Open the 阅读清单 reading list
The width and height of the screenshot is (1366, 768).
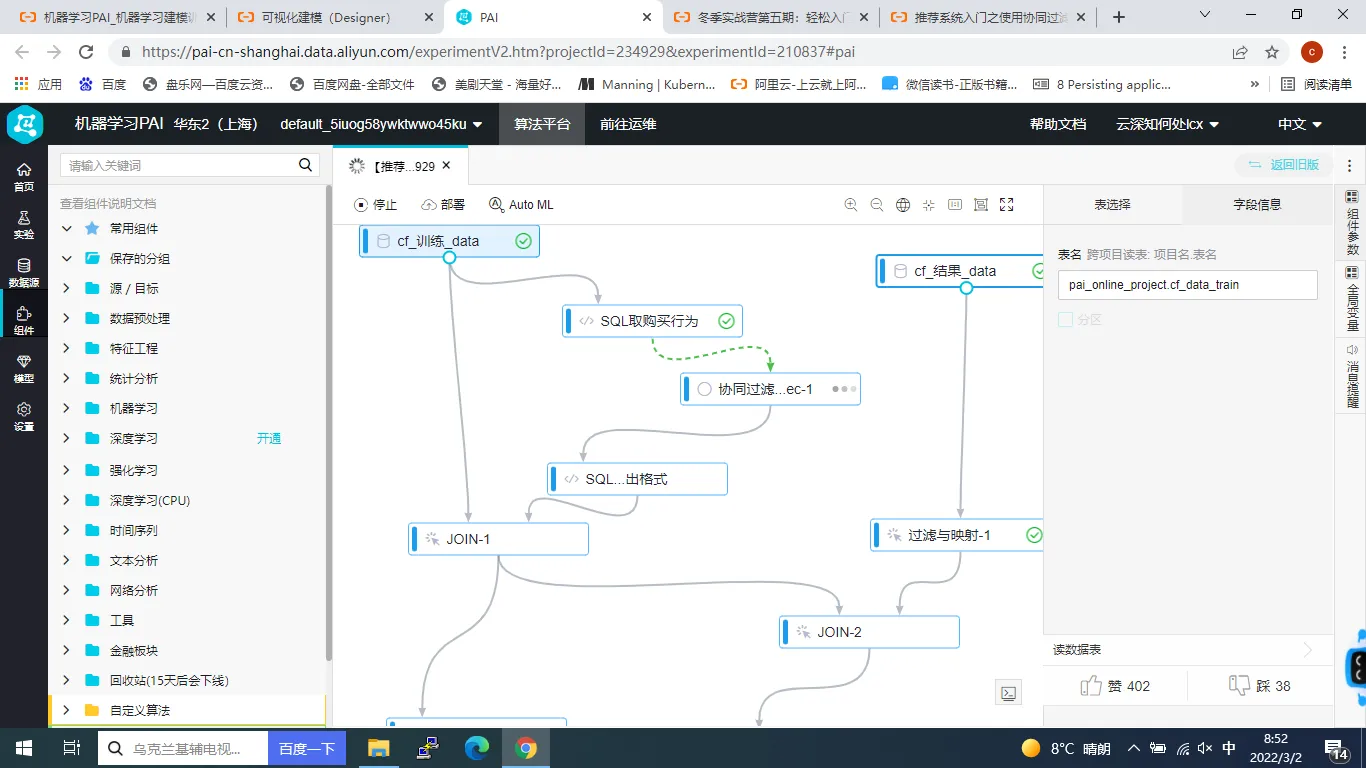coord(1316,85)
